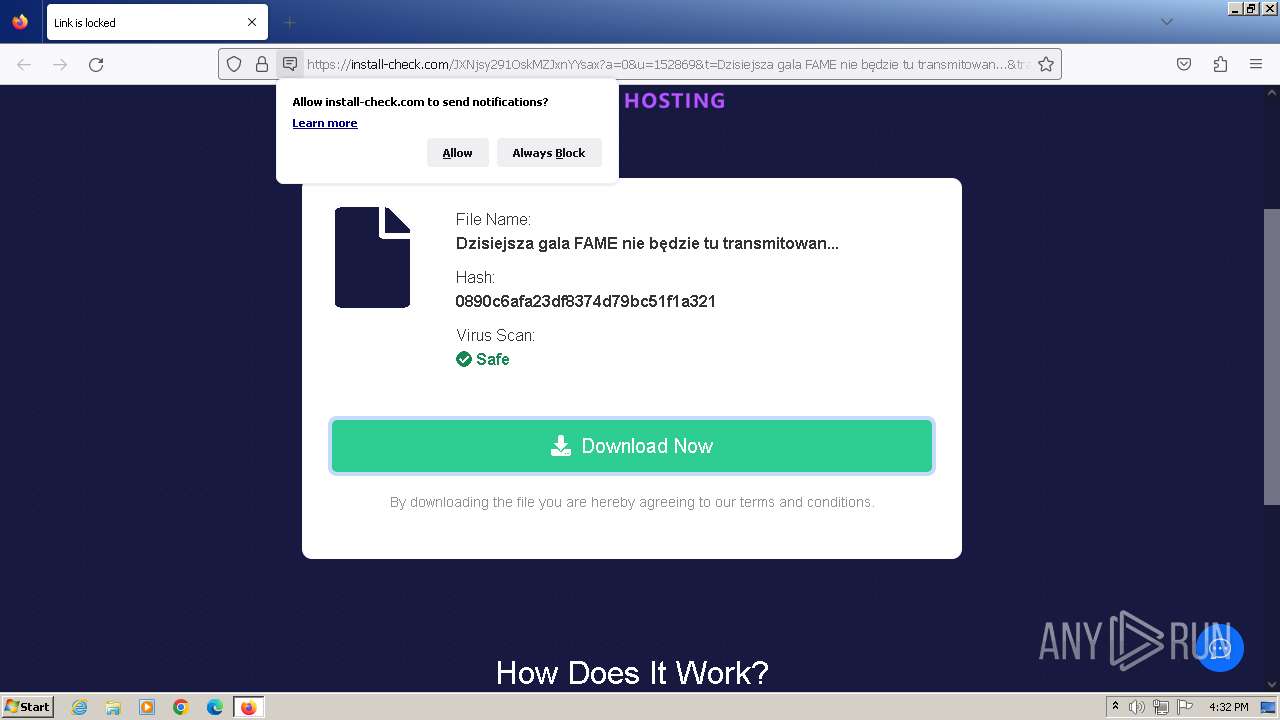Switch to Firefox taskbar button
The image size is (1280, 720).
(248, 707)
